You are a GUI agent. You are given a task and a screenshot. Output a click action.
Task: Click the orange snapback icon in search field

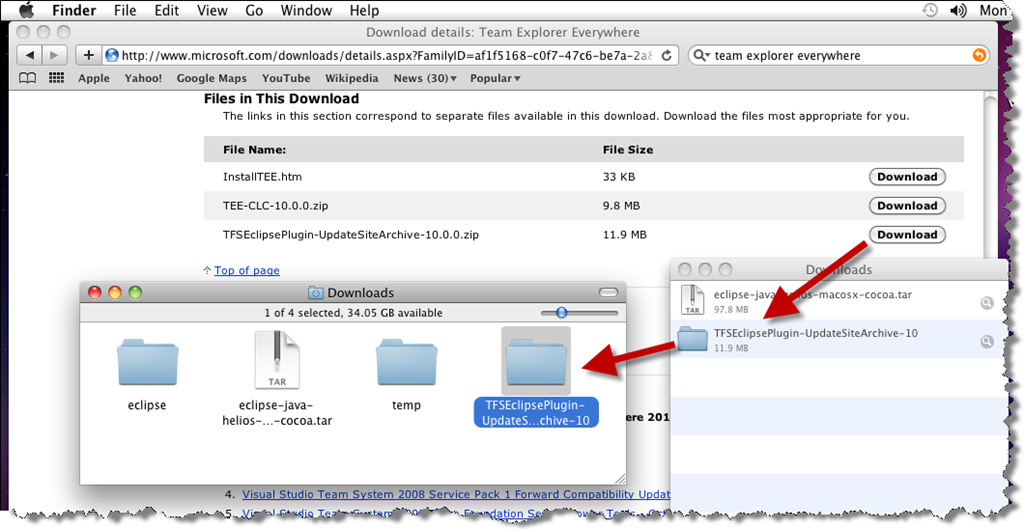pos(979,56)
